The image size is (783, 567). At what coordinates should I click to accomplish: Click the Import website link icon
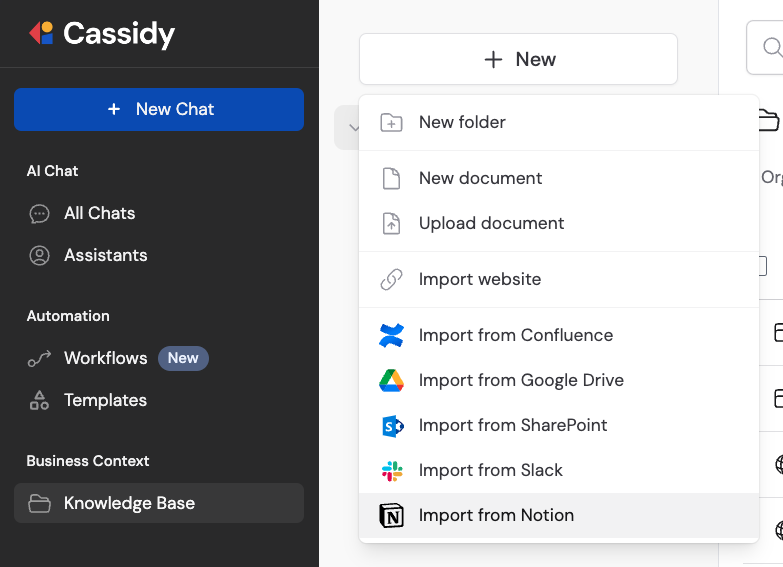pyautogui.click(x=392, y=279)
